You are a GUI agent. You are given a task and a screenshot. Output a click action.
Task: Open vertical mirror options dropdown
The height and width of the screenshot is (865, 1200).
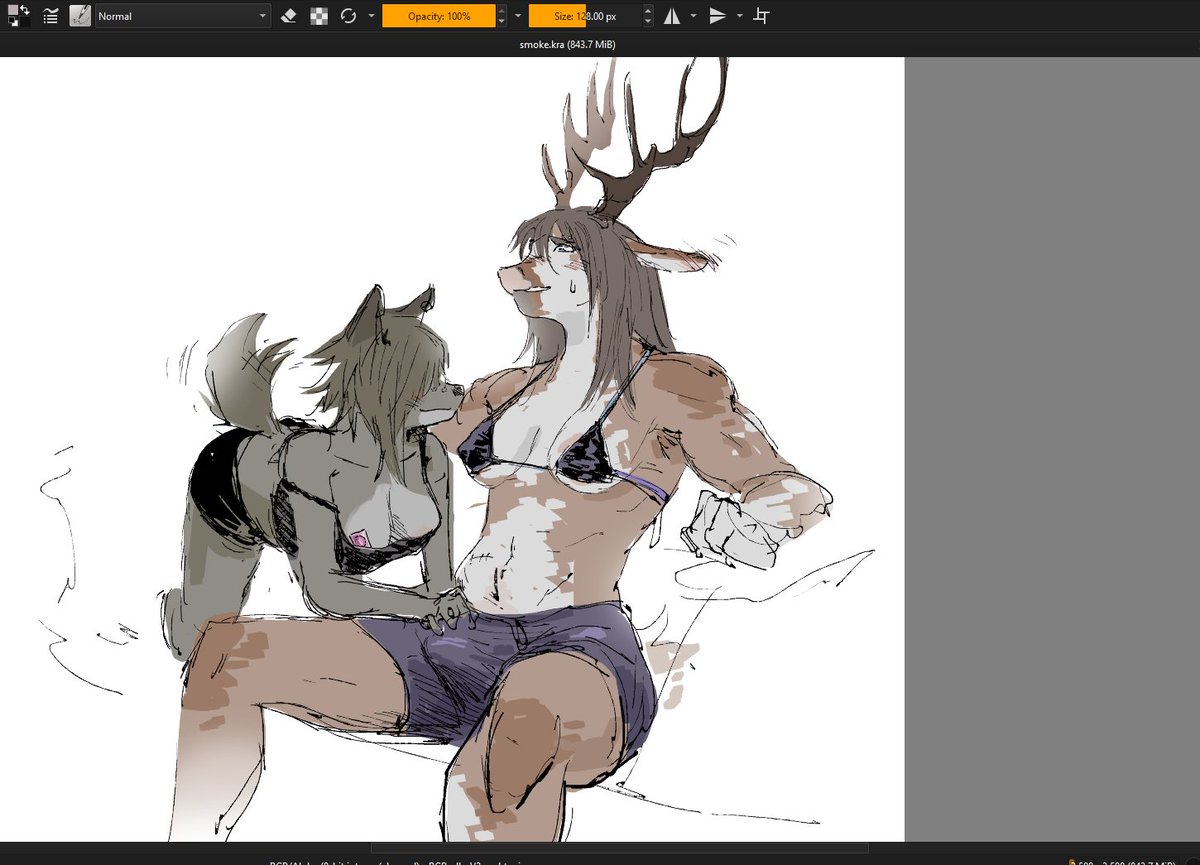click(x=740, y=16)
